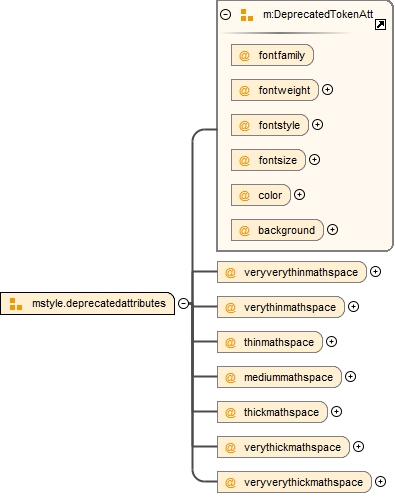
Task: Select the fontweight attribute
Action: coord(275,90)
